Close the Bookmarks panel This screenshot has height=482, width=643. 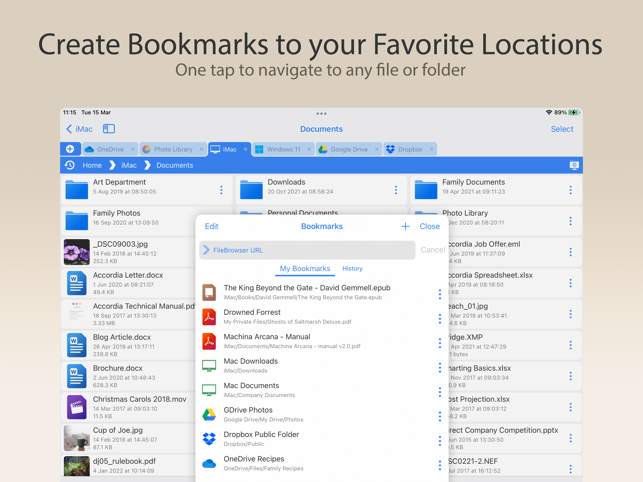[x=429, y=226]
